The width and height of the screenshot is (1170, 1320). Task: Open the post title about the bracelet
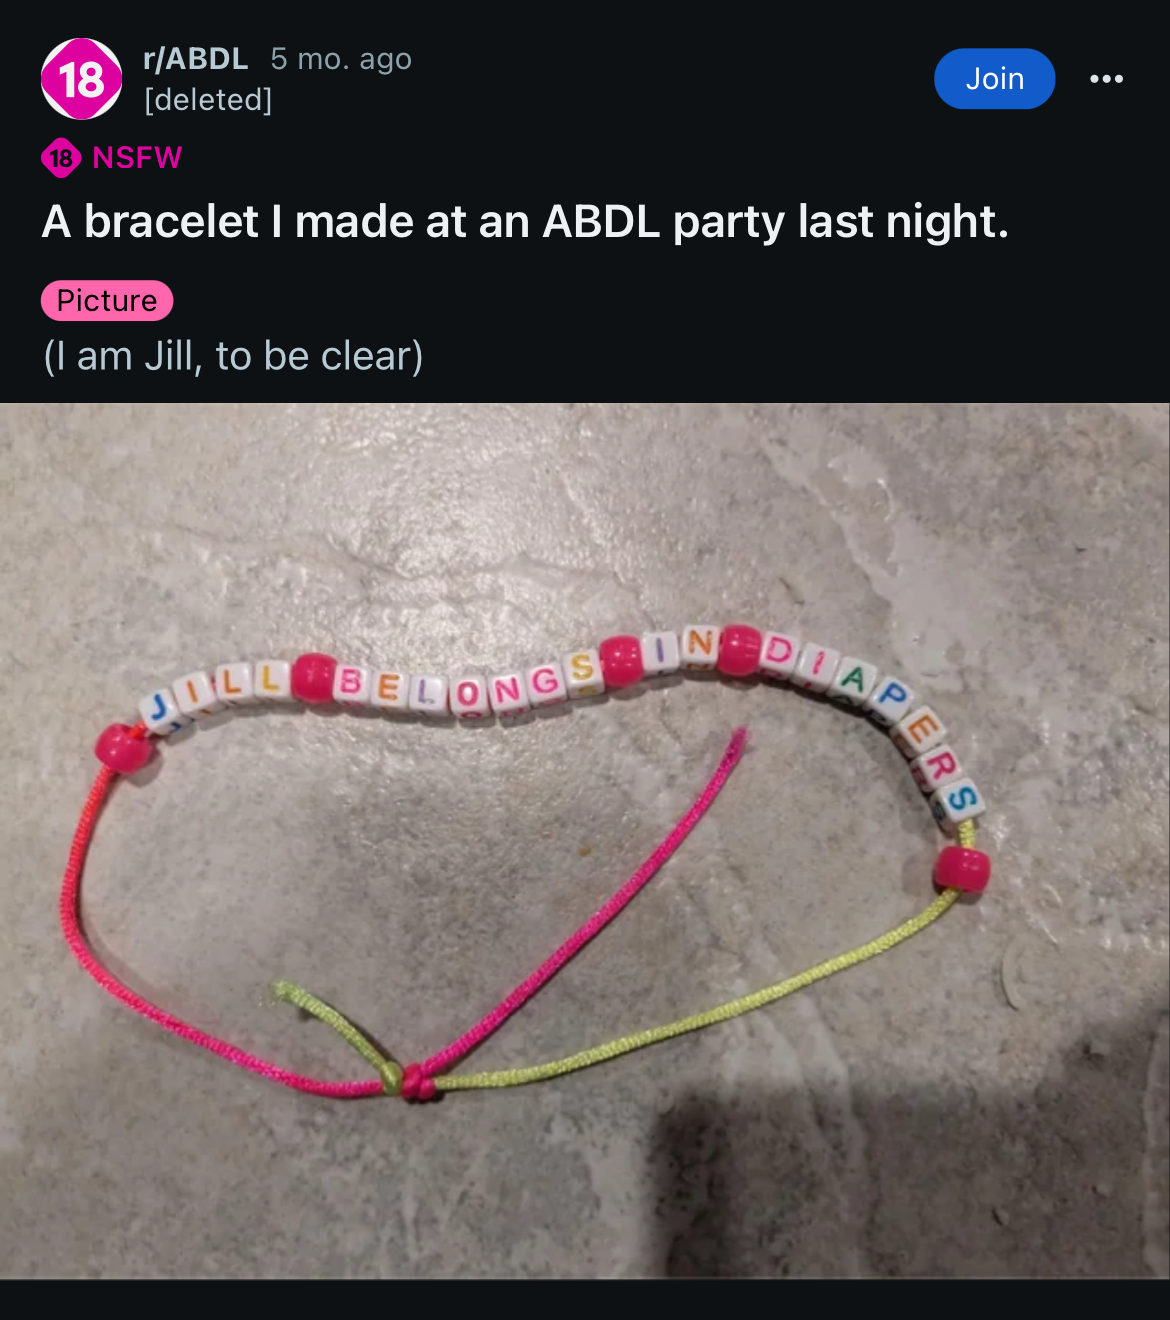coord(525,222)
